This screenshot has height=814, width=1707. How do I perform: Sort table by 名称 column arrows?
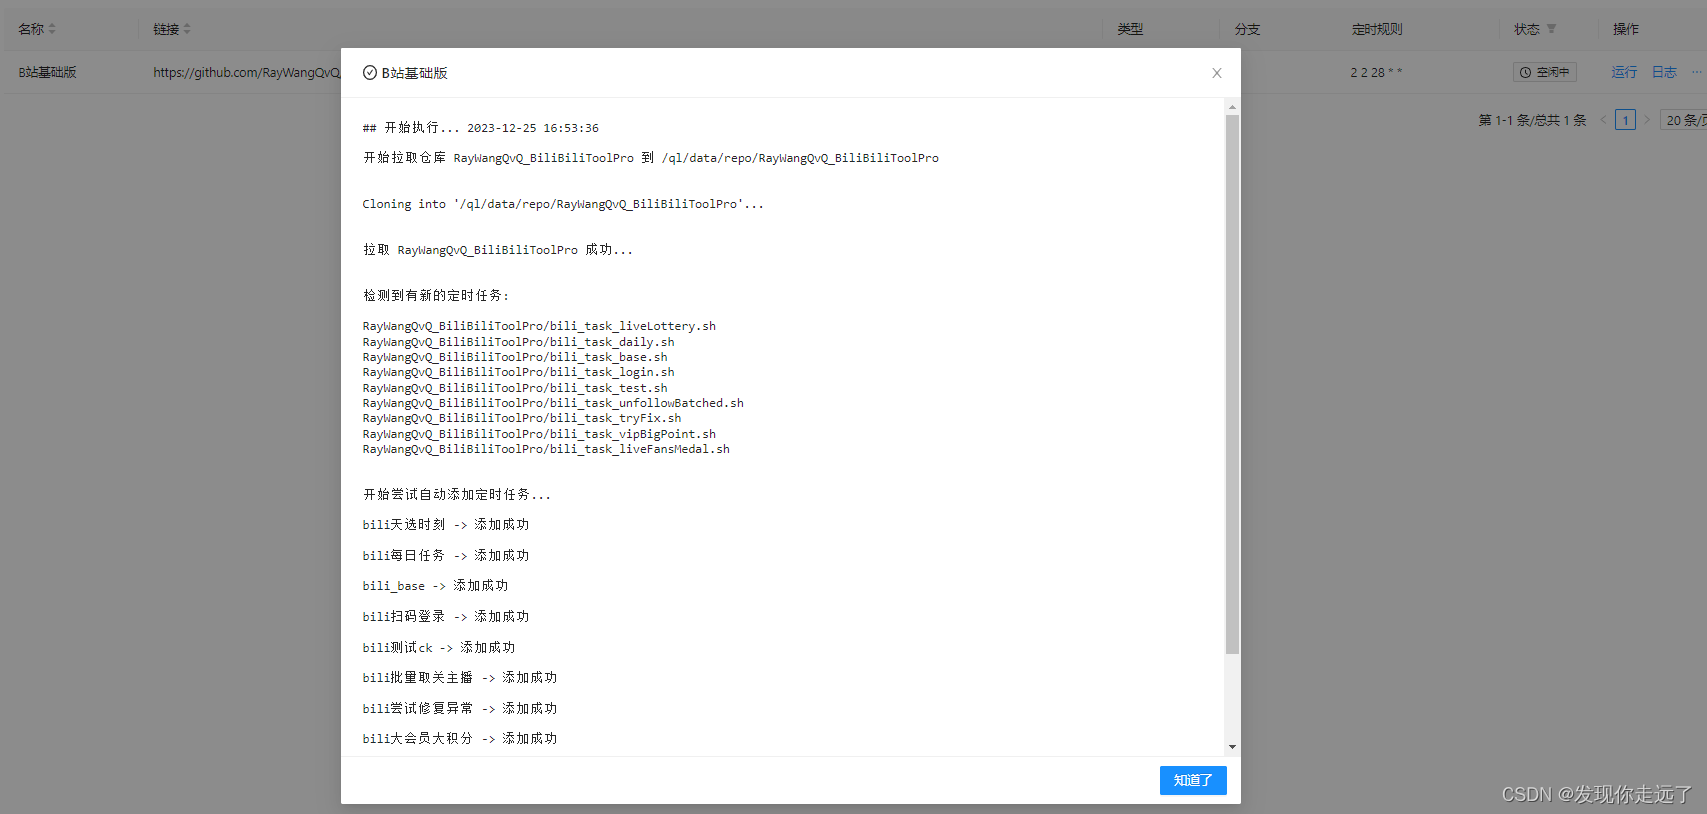(x=52, y=29)
